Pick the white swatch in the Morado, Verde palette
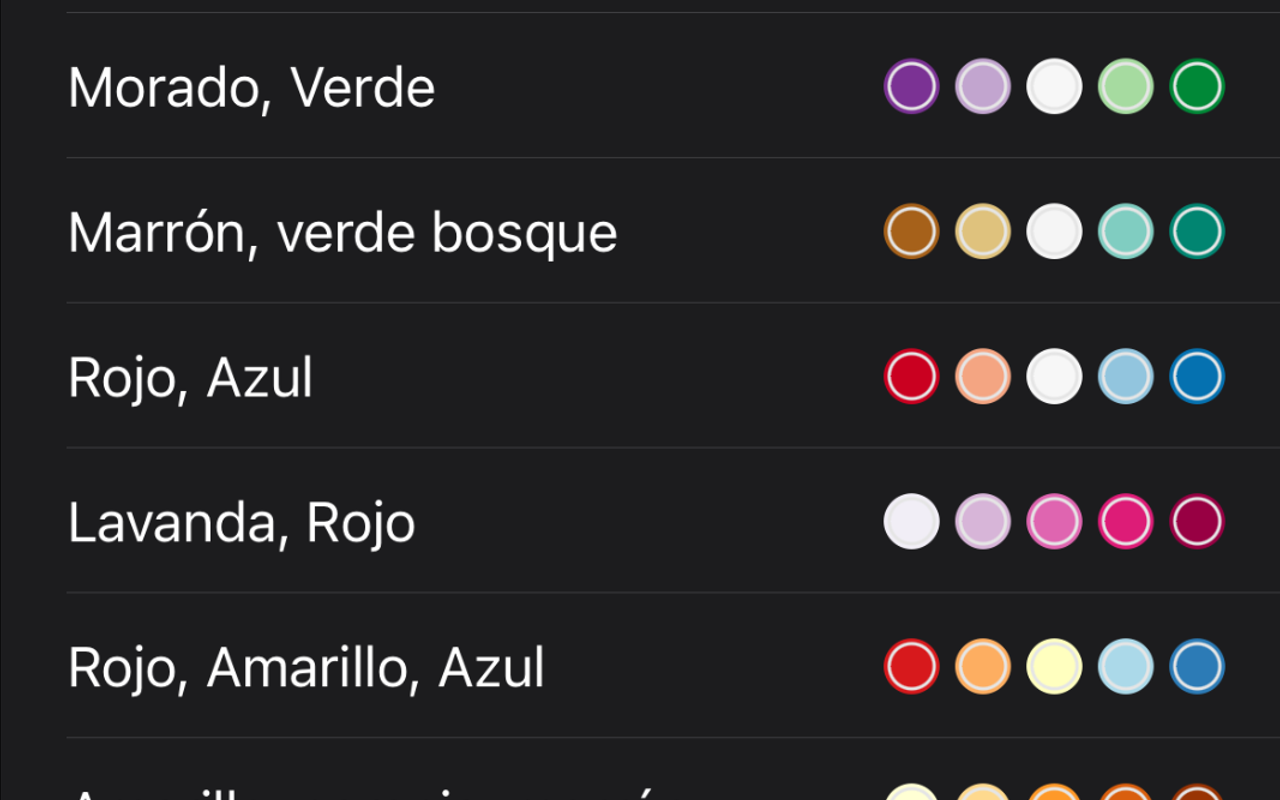Viewport: 1280px width, 800px height. 1054,86
